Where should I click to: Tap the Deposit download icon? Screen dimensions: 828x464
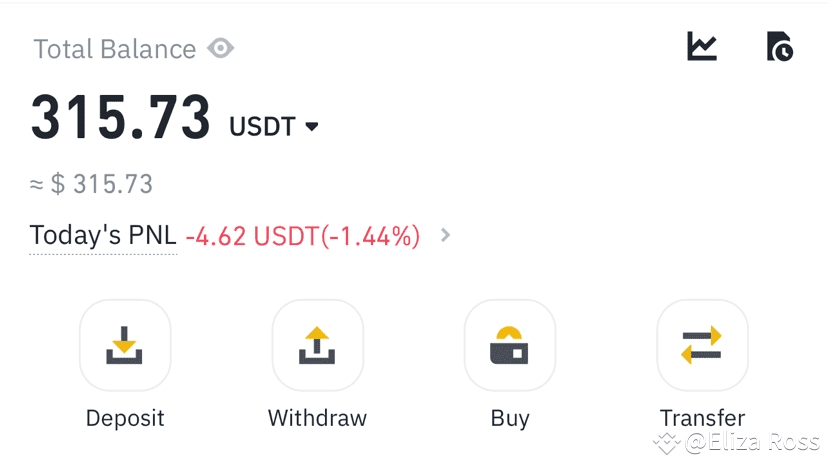point(125,345)
